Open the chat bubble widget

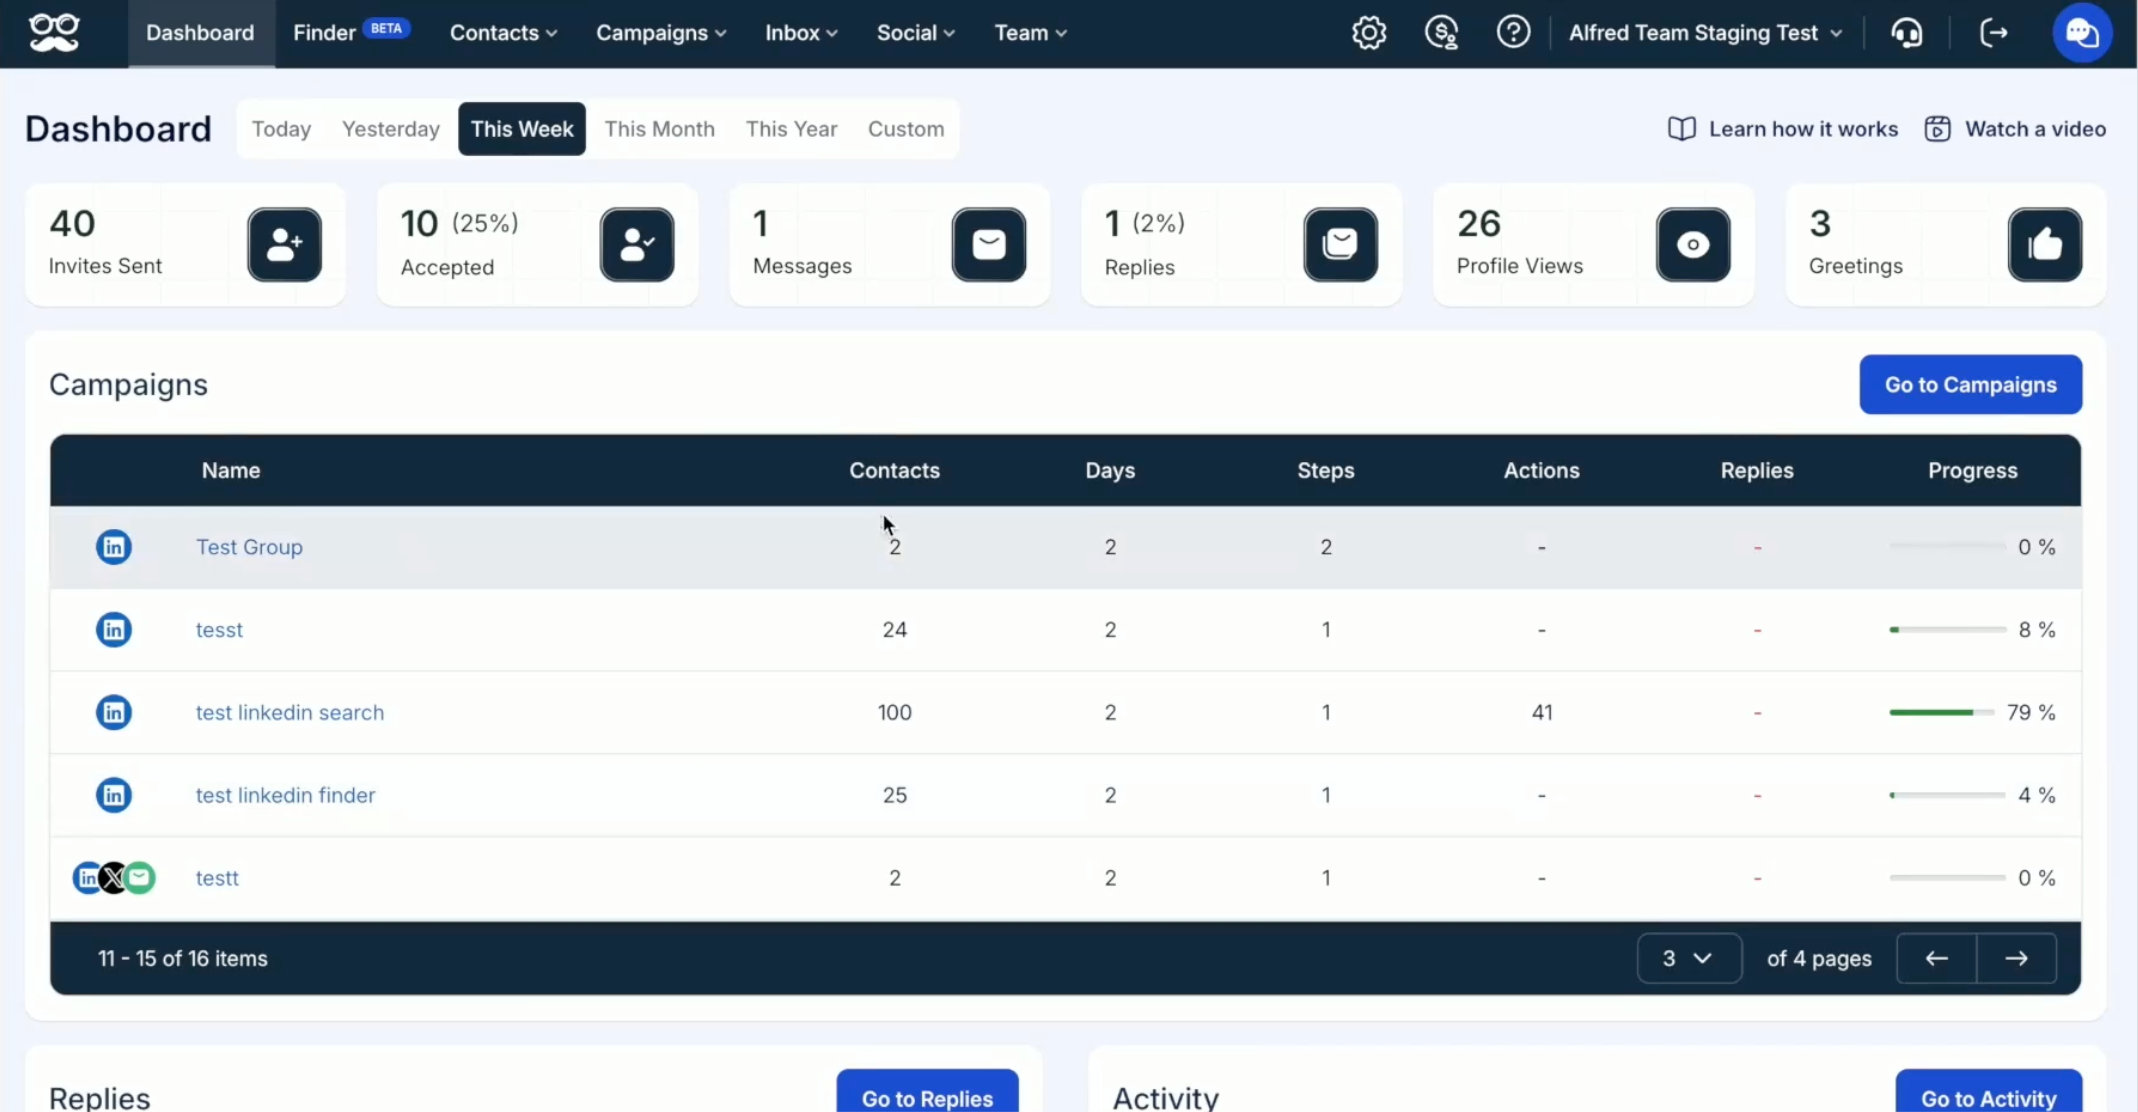click(x=2084, y=32)
